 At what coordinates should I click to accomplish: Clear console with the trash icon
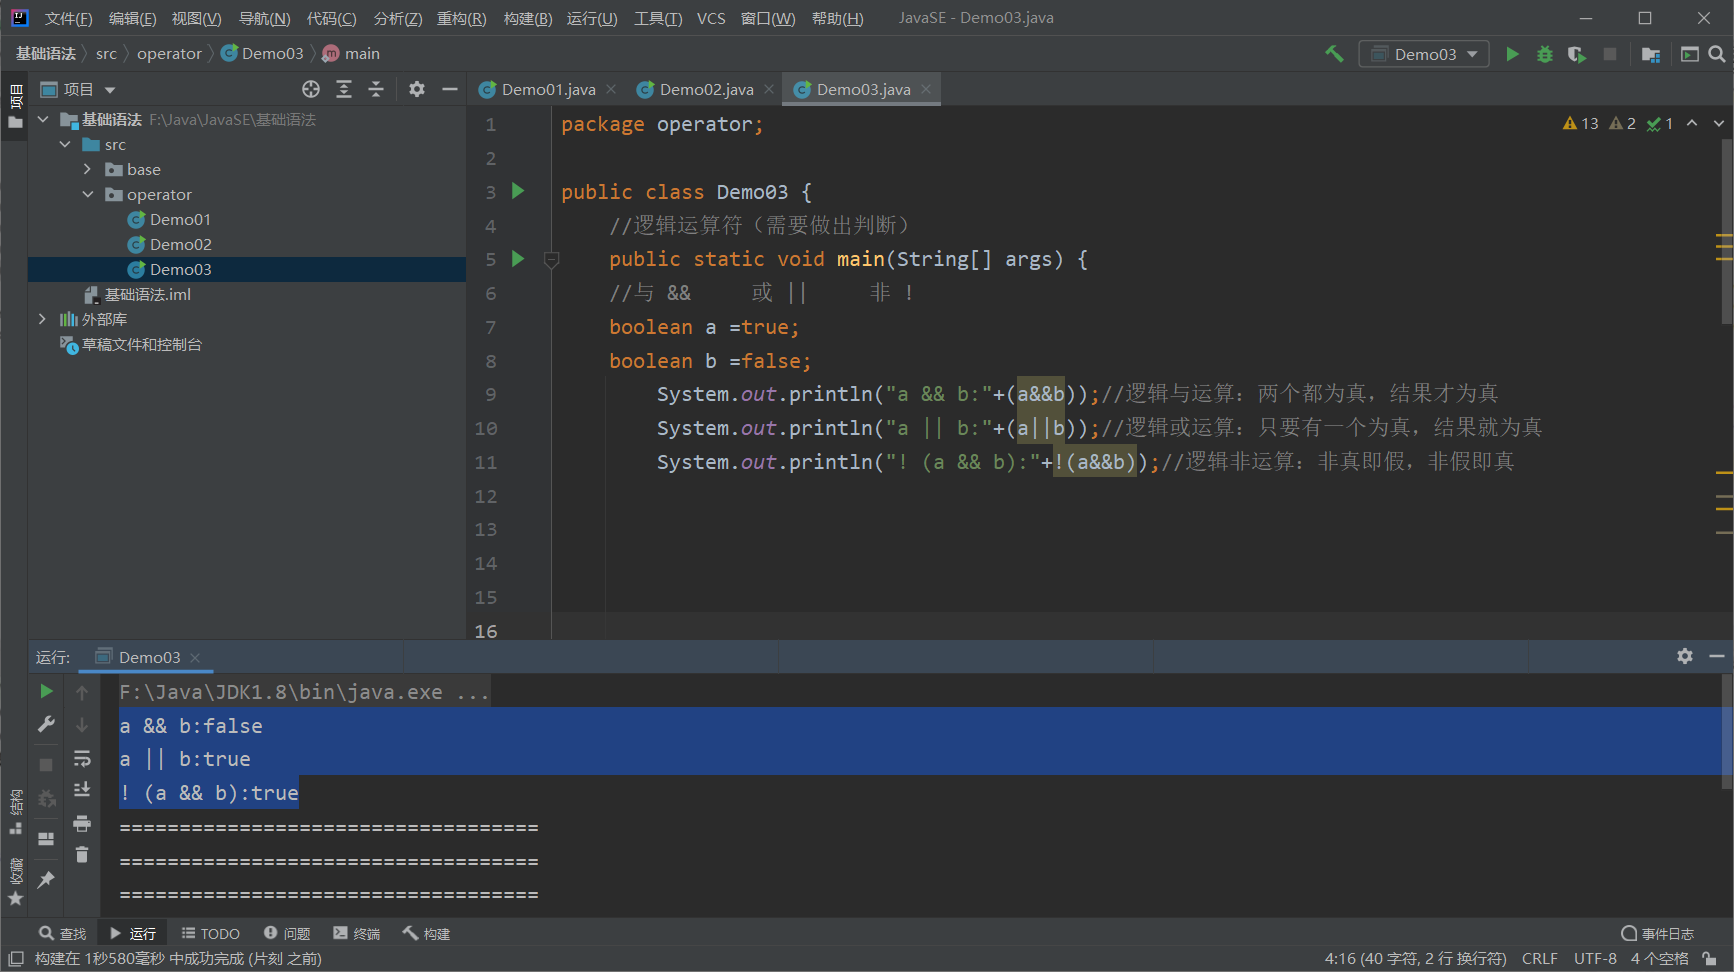tap(82, 855)
